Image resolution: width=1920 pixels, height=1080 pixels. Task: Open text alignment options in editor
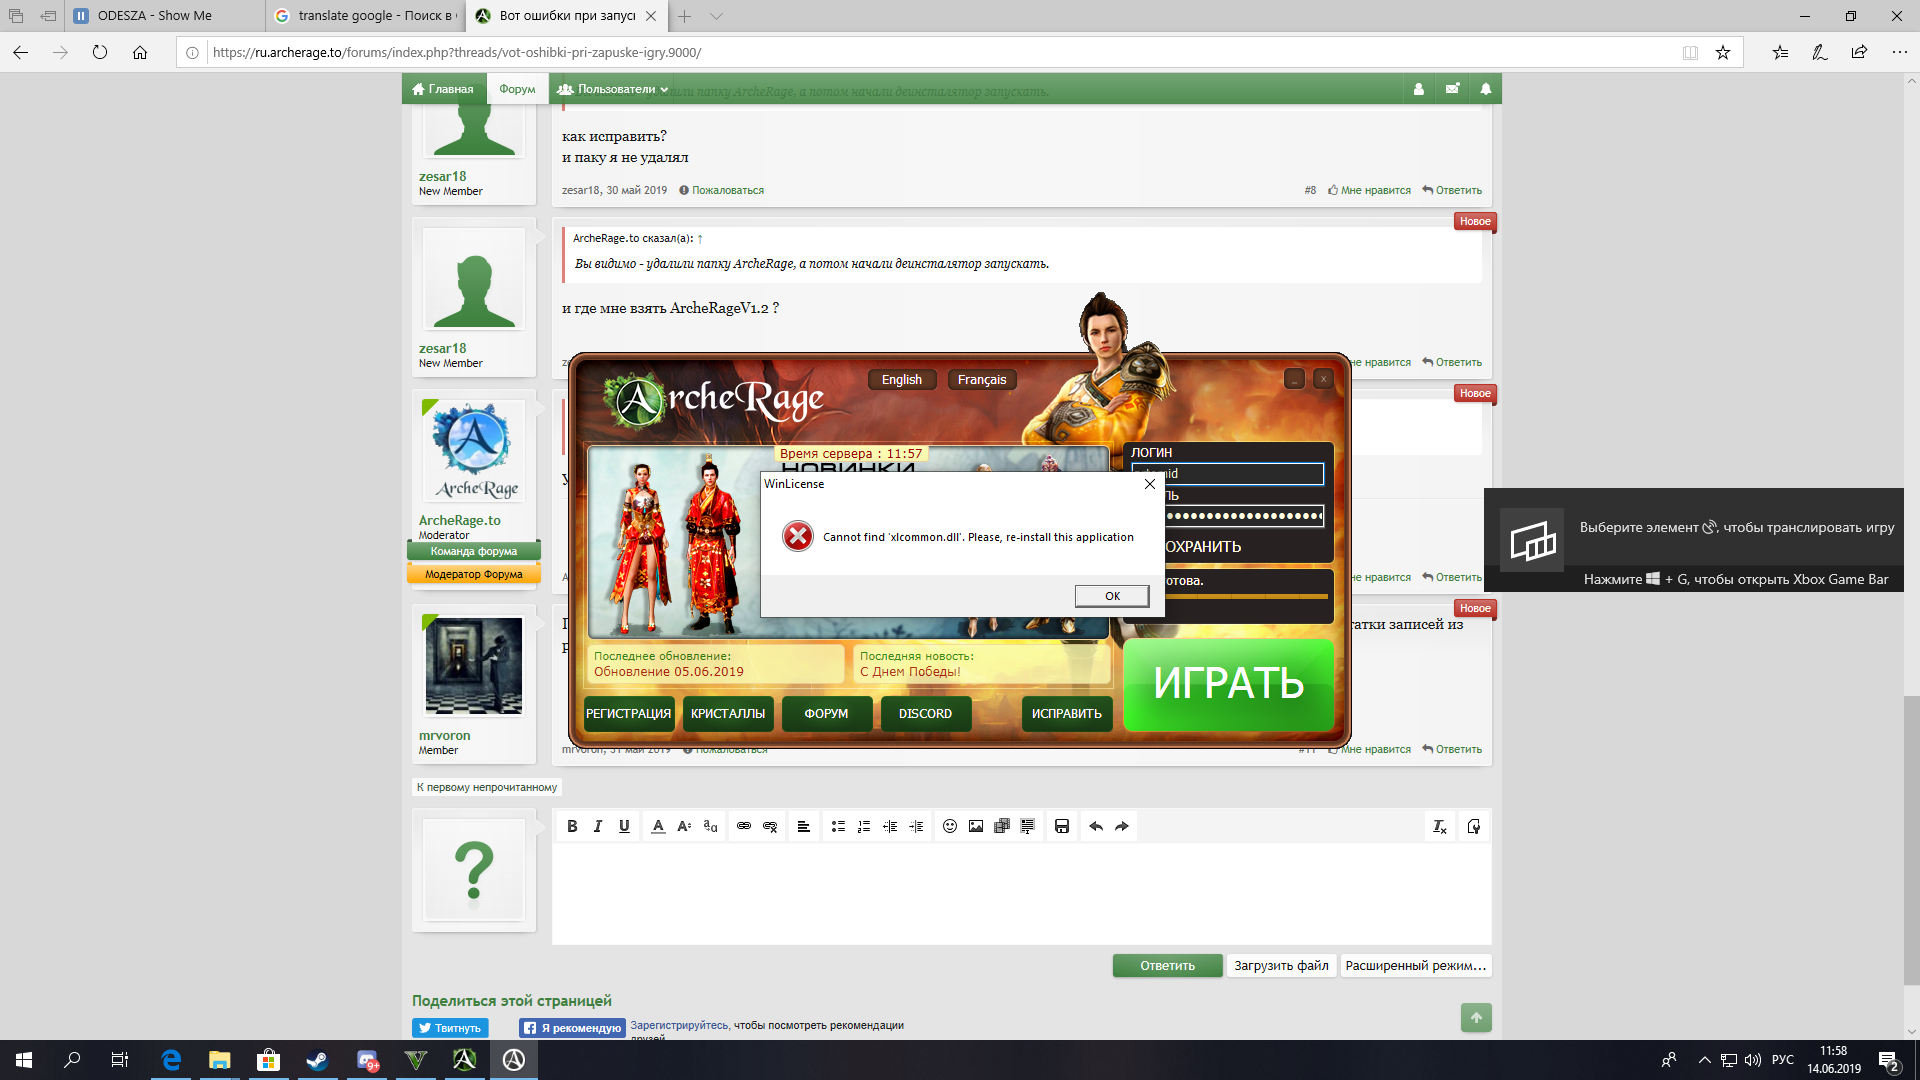point(804,826)
